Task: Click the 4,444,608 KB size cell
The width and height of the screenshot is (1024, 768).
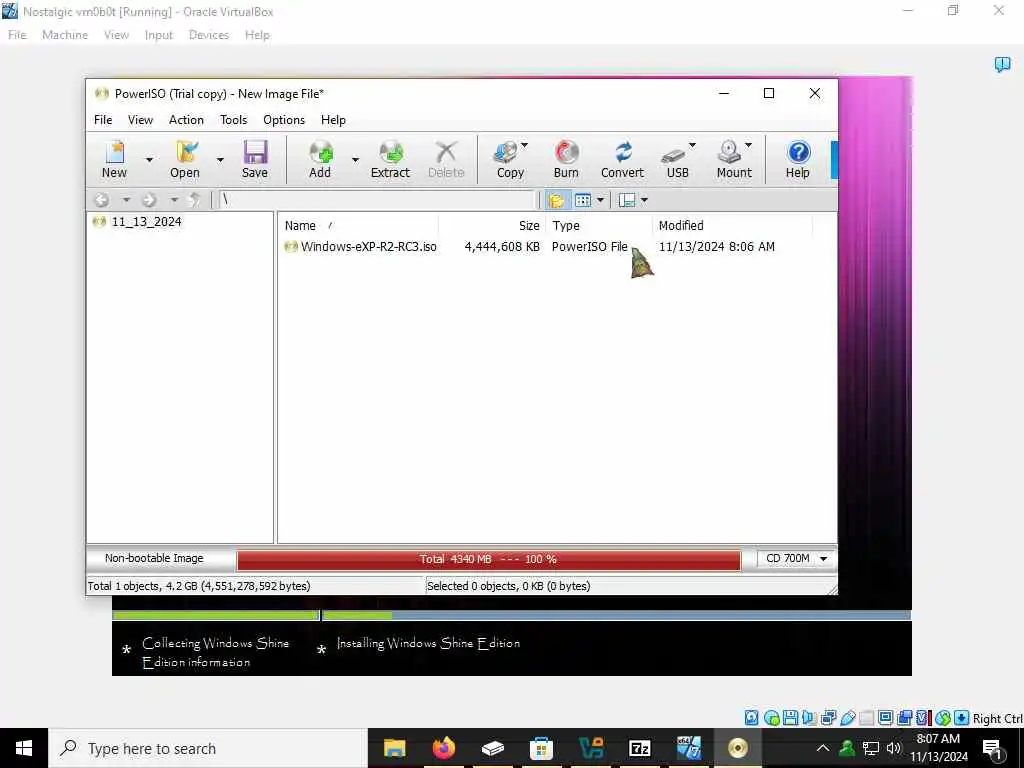Action: [502, 246]
